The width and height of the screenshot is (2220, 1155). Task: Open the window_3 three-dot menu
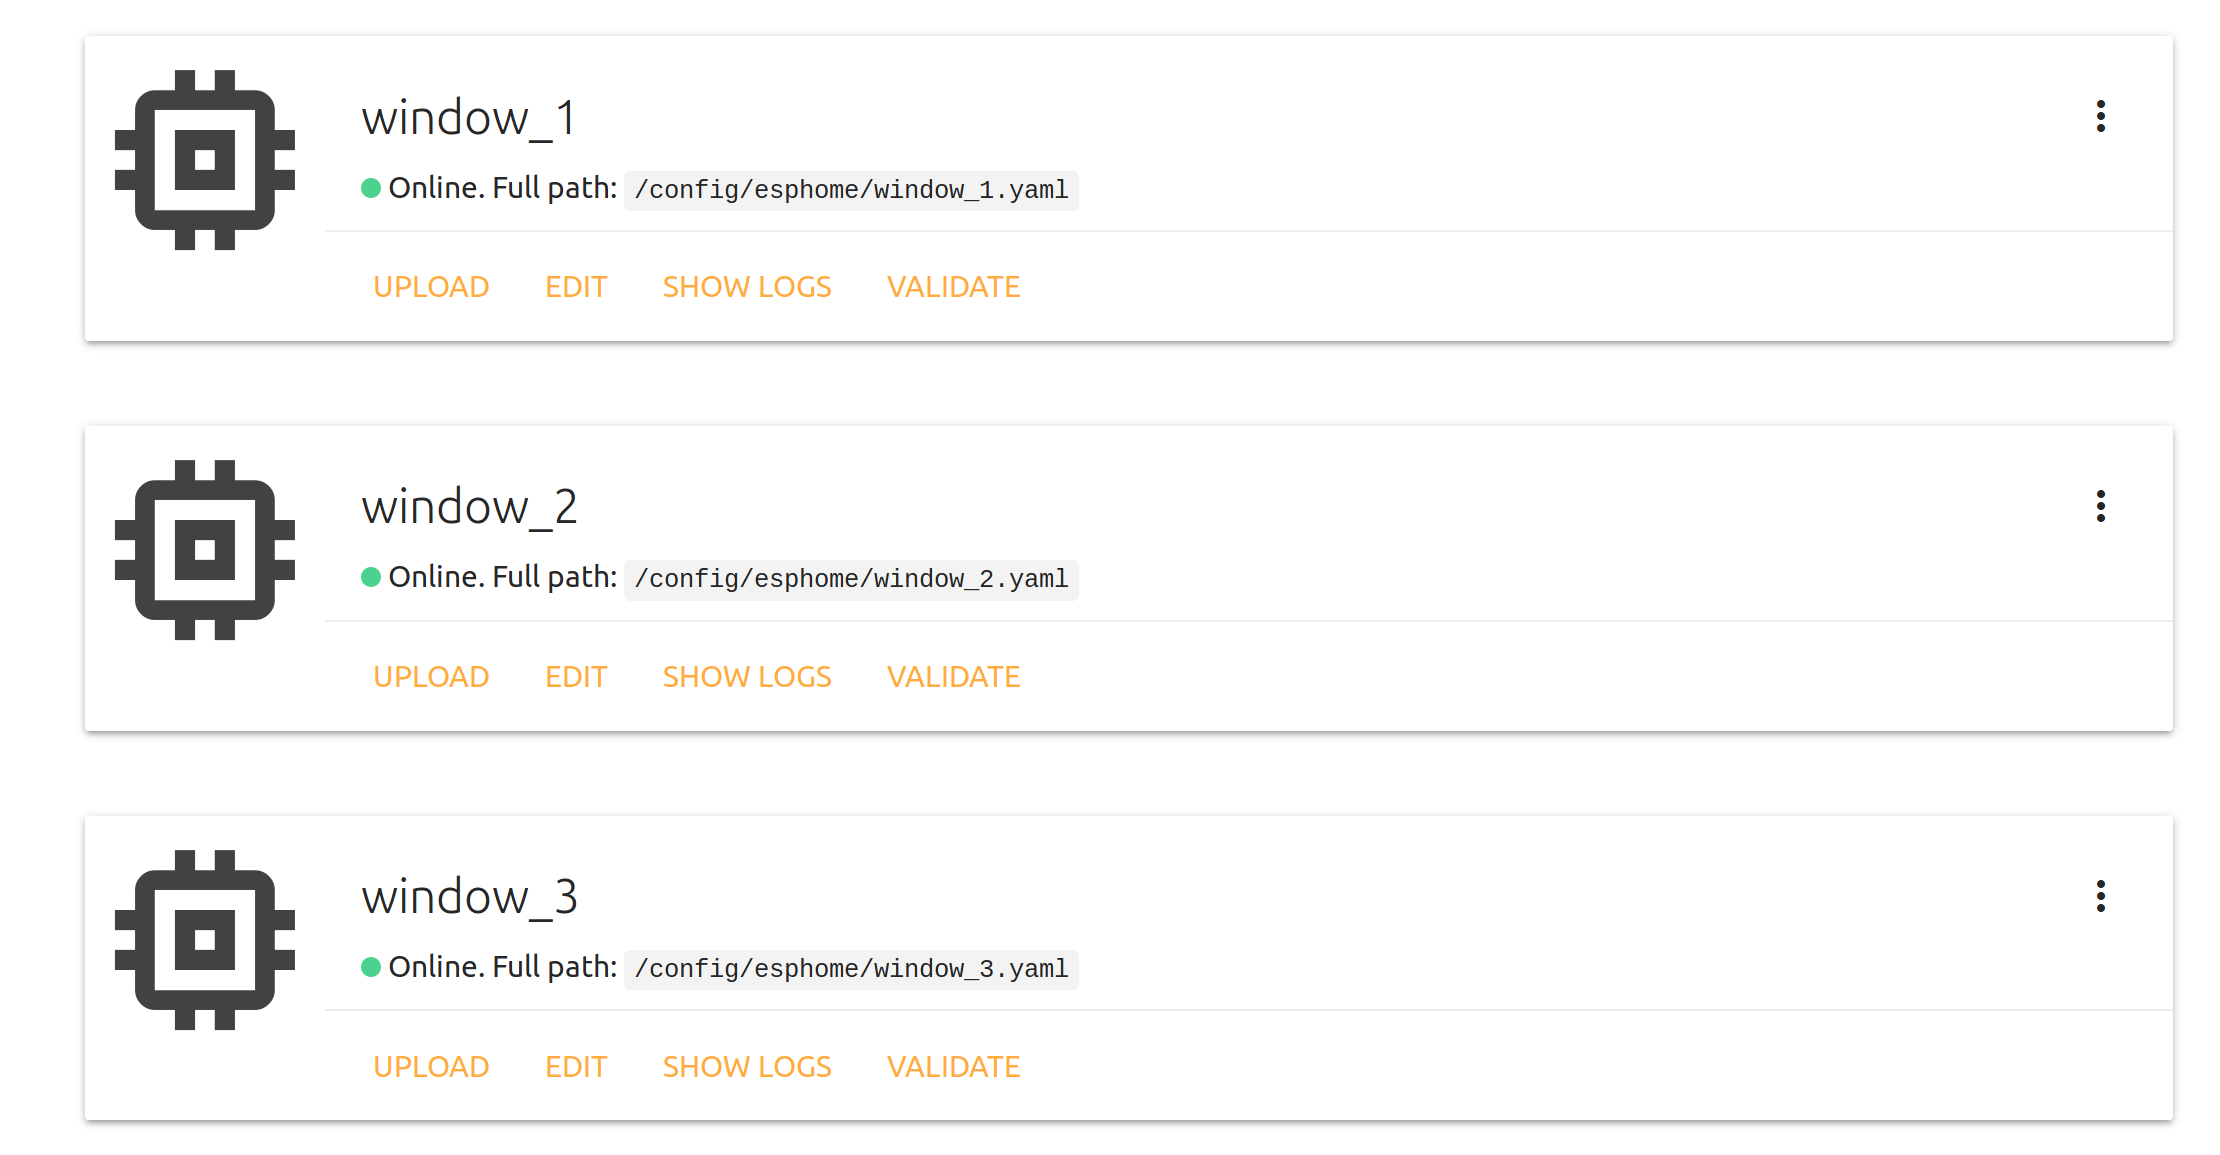[x=2100, y=896]
